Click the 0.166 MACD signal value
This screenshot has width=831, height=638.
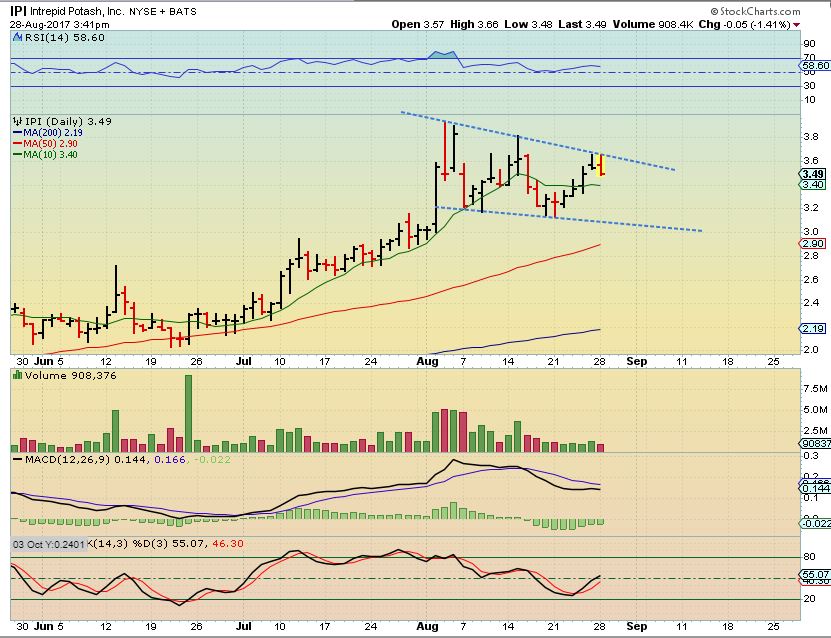click(x=170, y=459)
